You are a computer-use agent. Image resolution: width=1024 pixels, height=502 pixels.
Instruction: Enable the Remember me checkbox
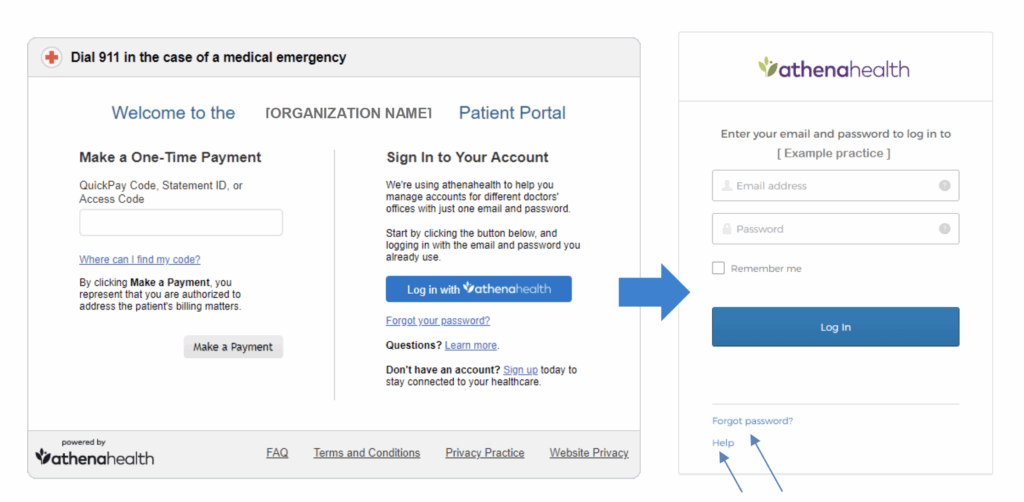[x=718, y=268]
